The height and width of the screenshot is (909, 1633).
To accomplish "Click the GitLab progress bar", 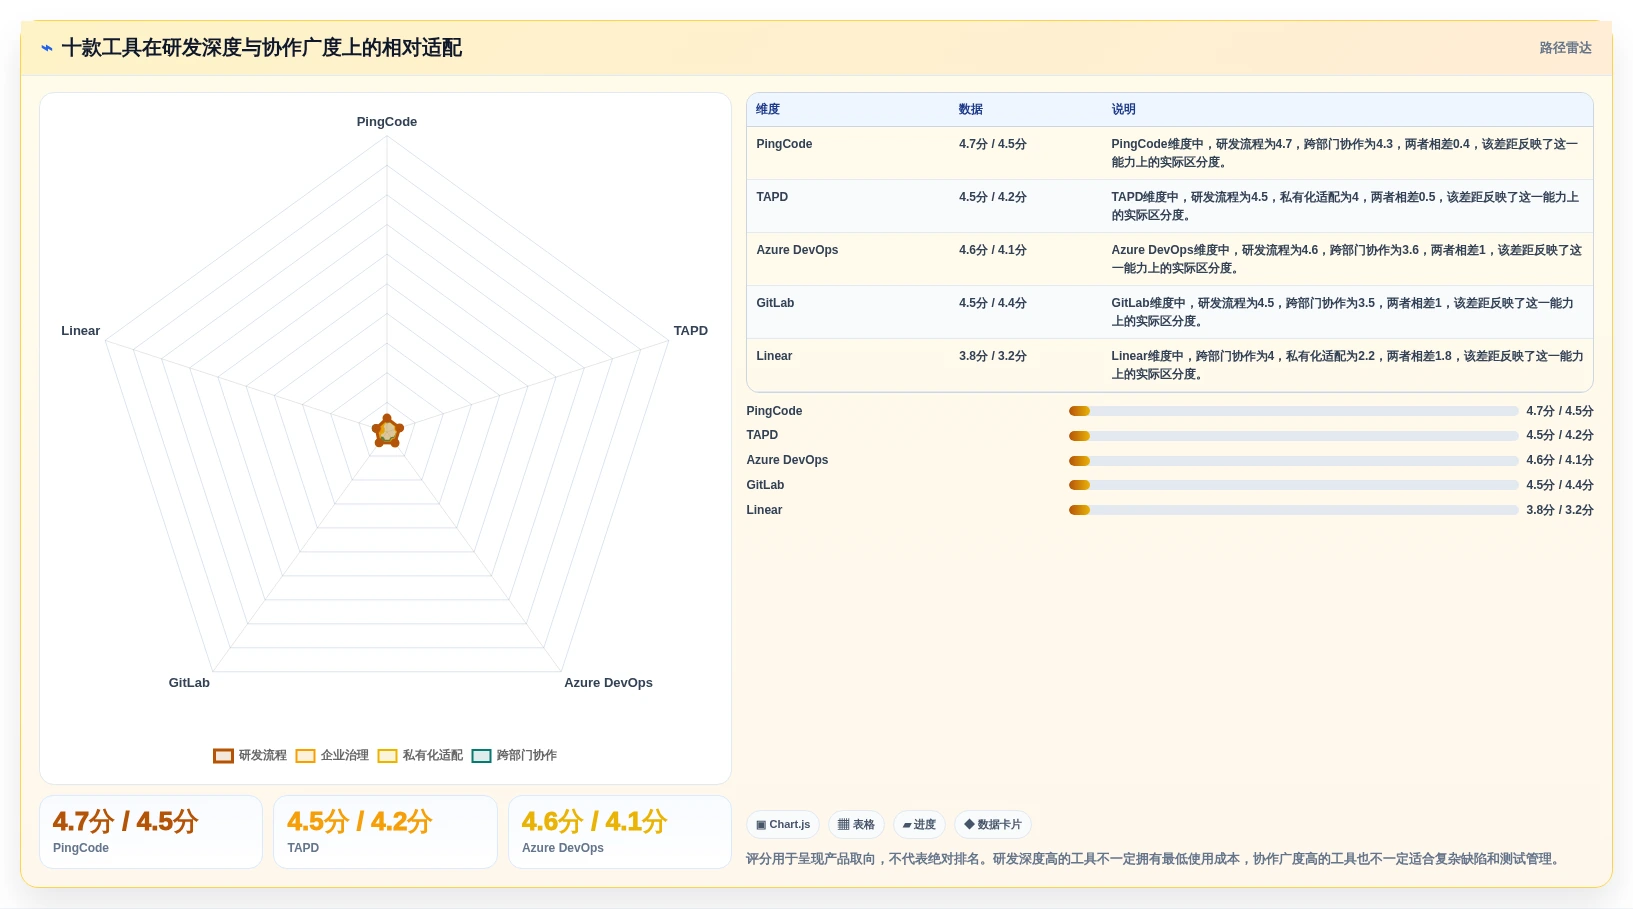I will (1293, 485).
